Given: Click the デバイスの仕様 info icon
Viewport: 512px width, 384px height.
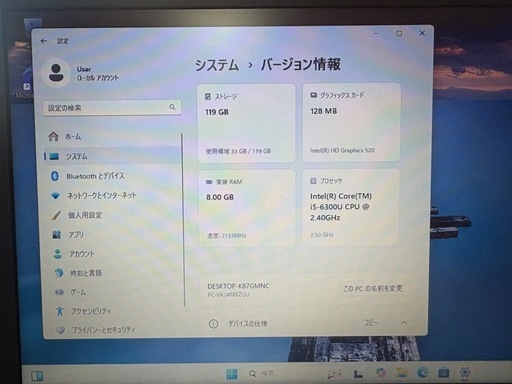Looking at the screenshot, I should pyautogui.click(x=213, y=323).
